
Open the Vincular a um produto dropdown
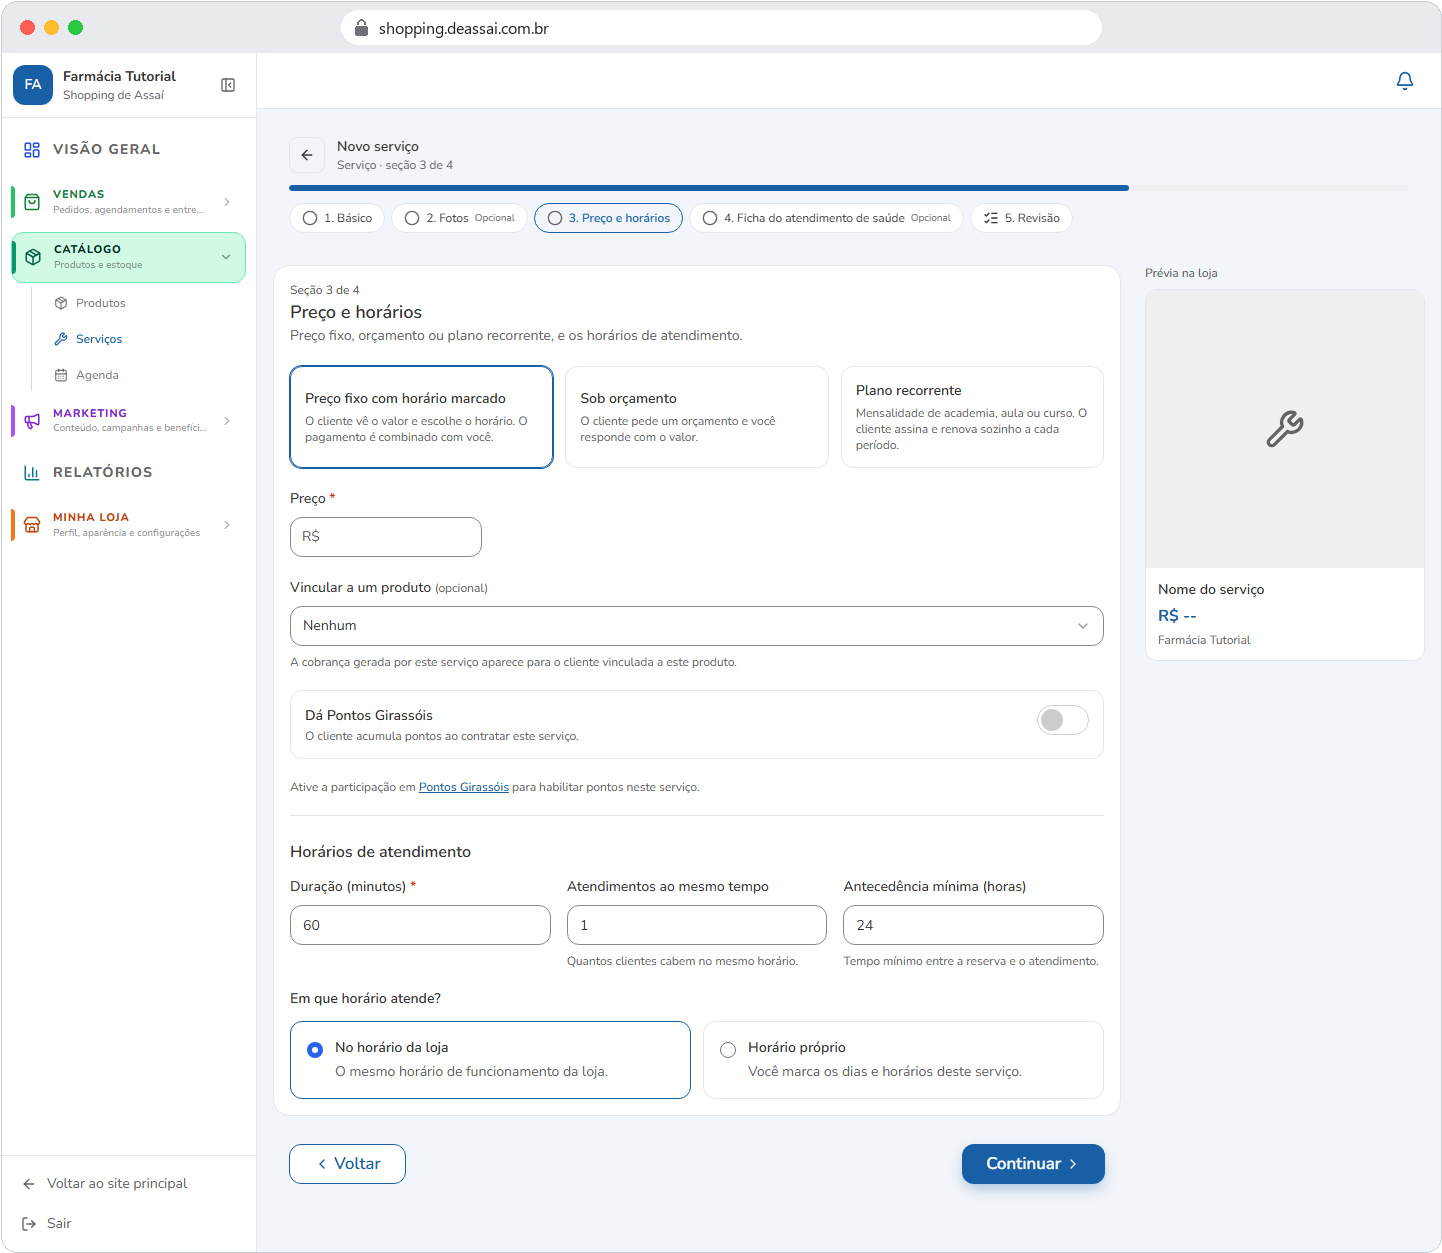pos(697,626)
